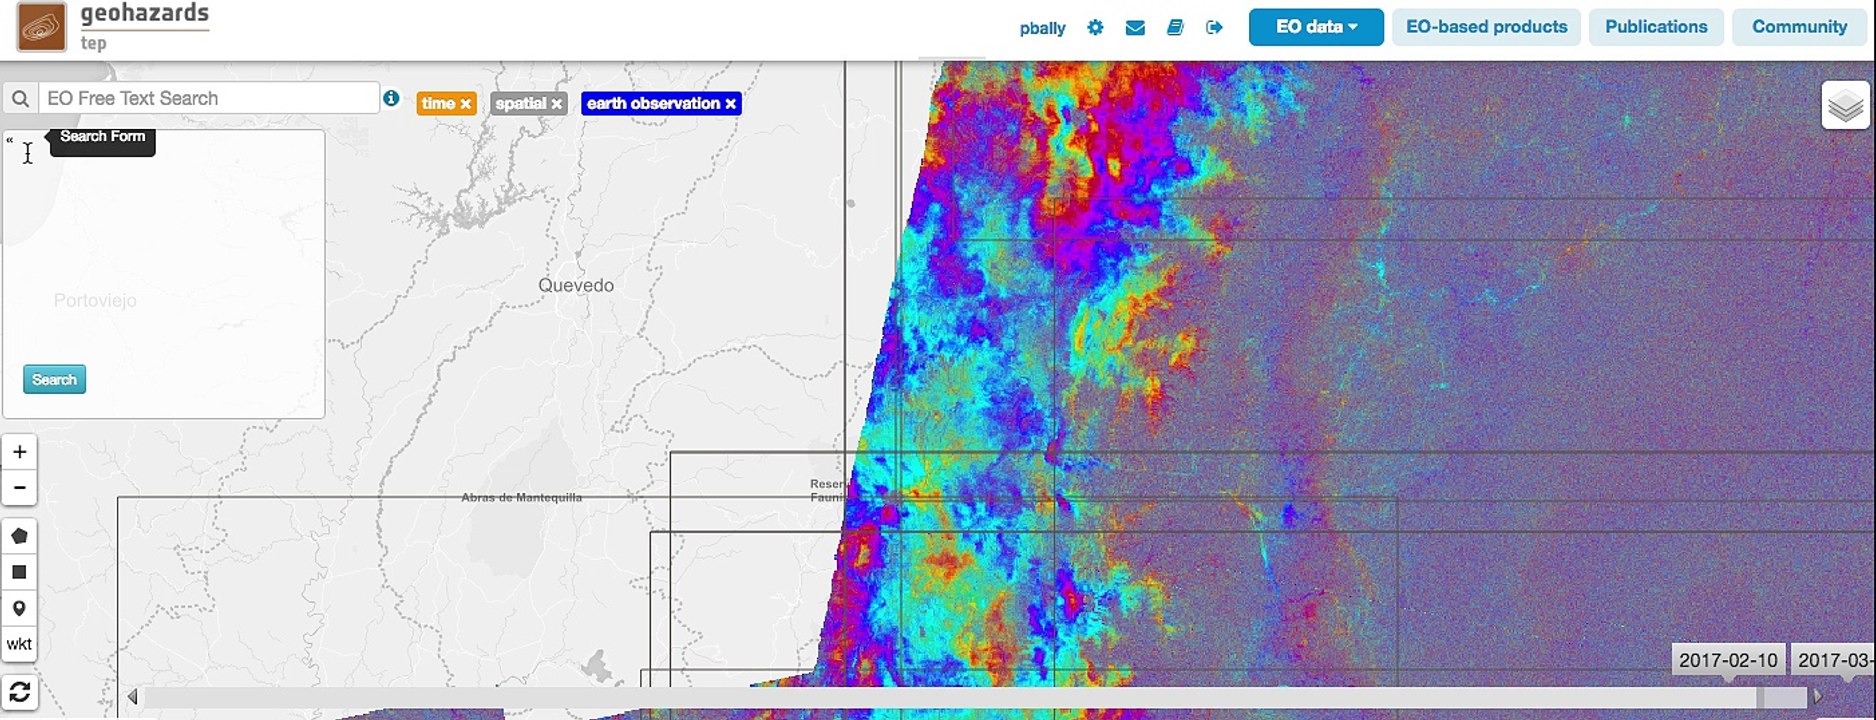This screenshot has width=1876, height=720.
Task: Focus the EO Free Text Search field
Action: 209,98
